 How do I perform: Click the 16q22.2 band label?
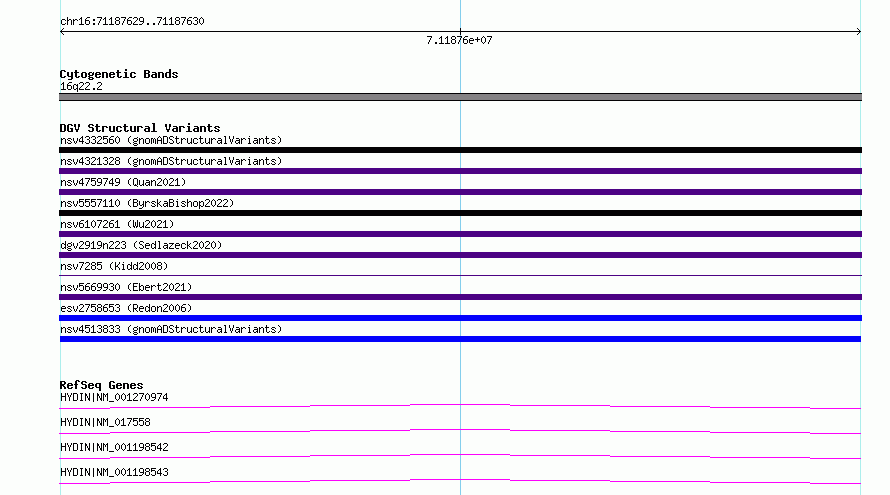point(81,86)
